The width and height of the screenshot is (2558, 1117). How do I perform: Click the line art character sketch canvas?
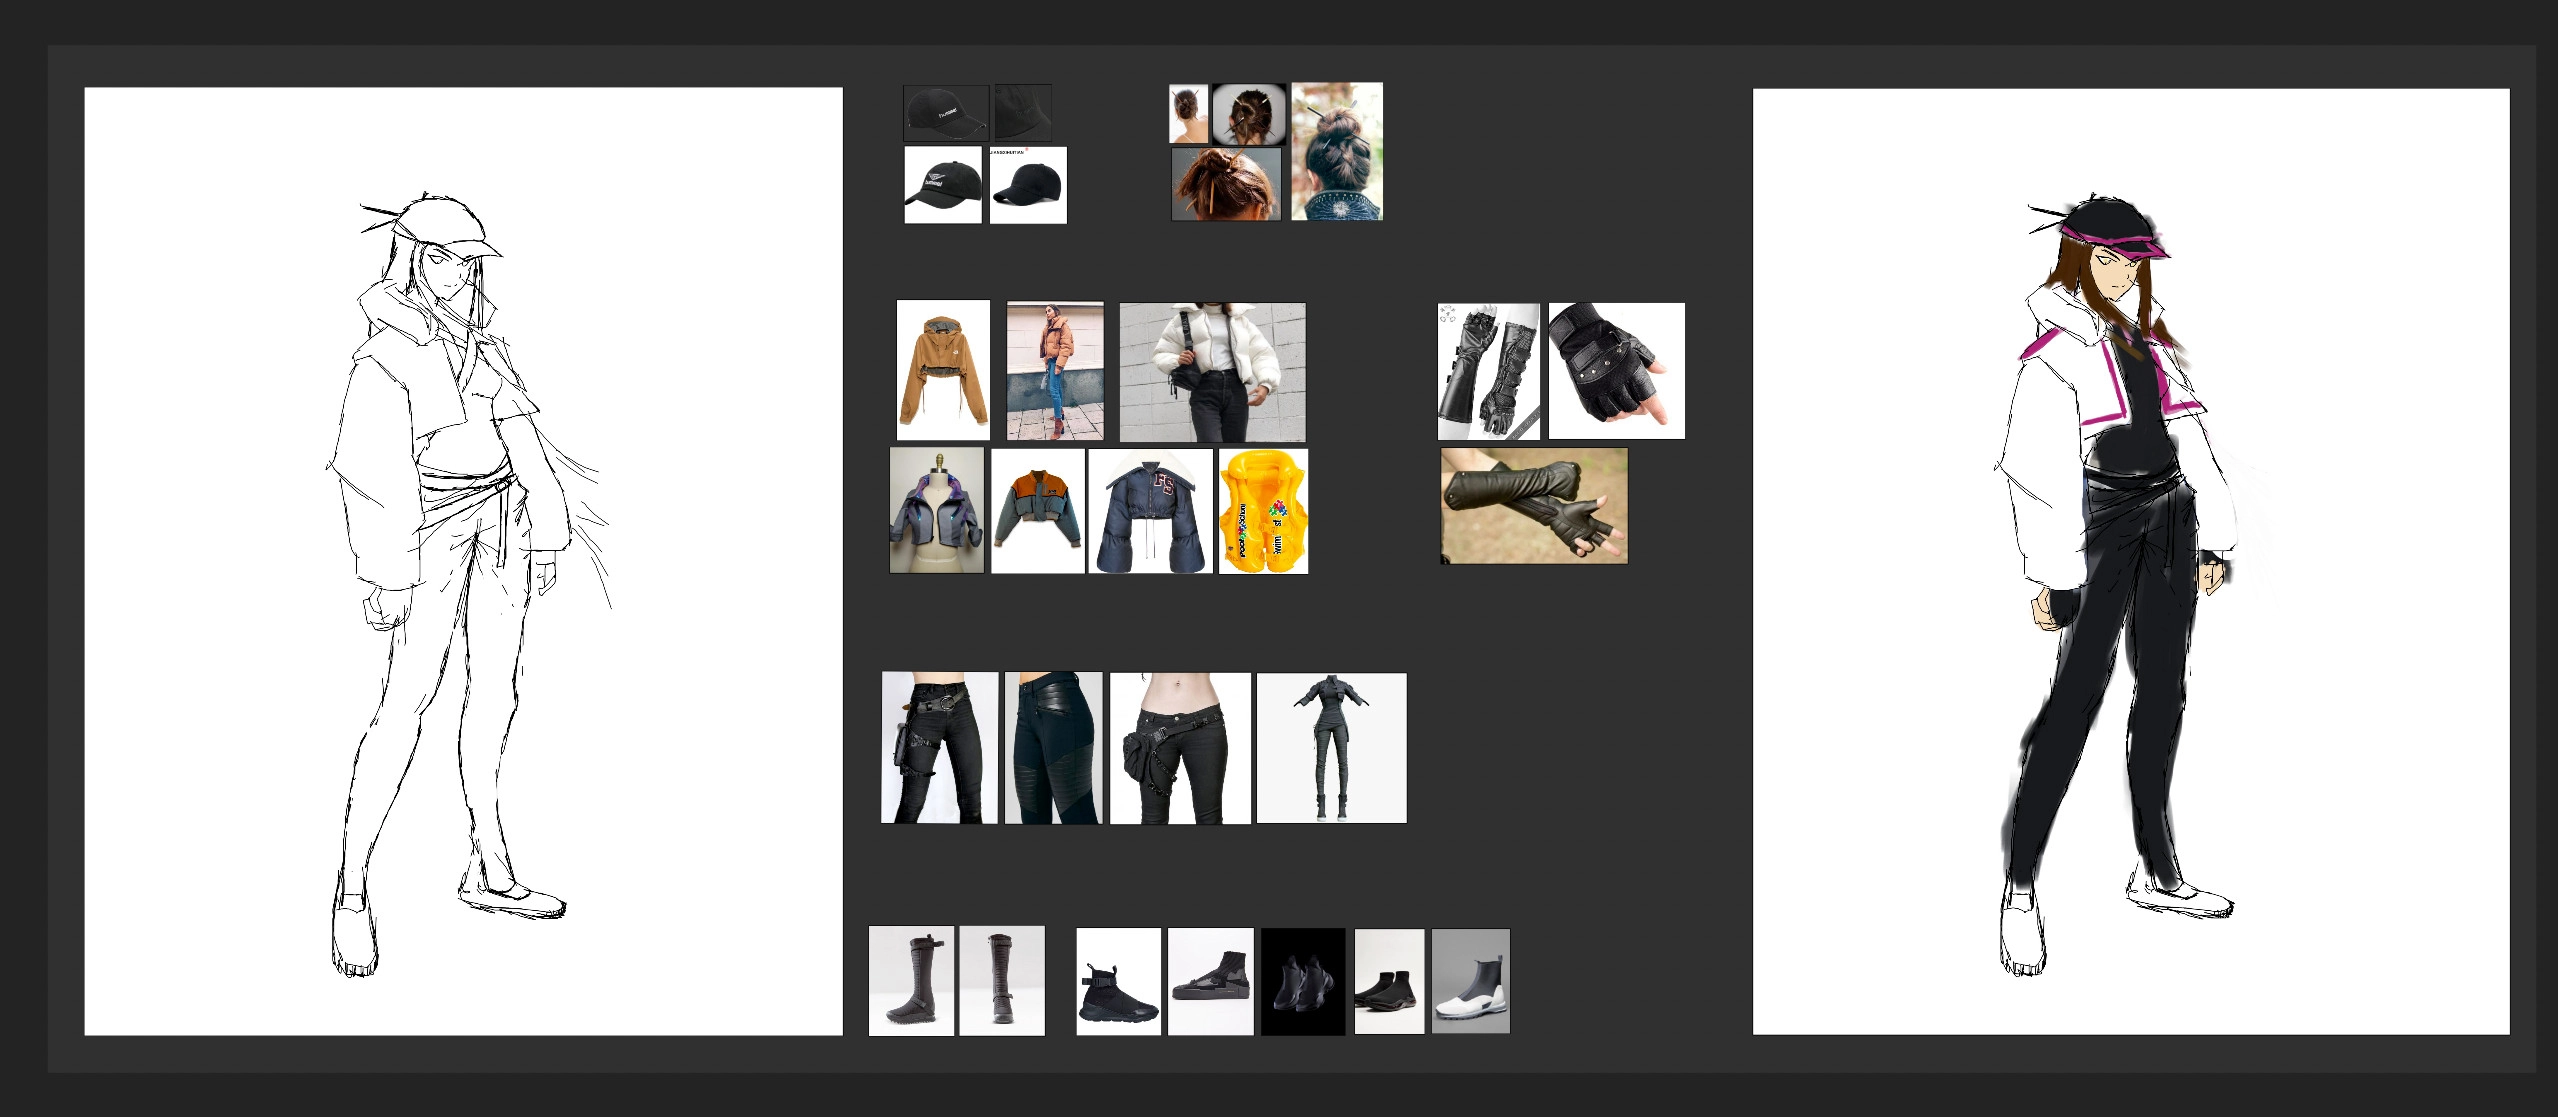[x=463, y=561]
